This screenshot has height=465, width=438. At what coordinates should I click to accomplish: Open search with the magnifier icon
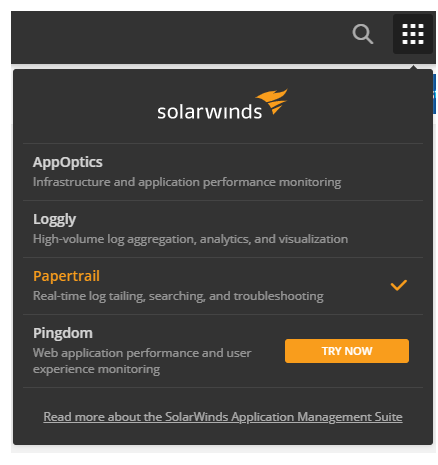[363, 34]
